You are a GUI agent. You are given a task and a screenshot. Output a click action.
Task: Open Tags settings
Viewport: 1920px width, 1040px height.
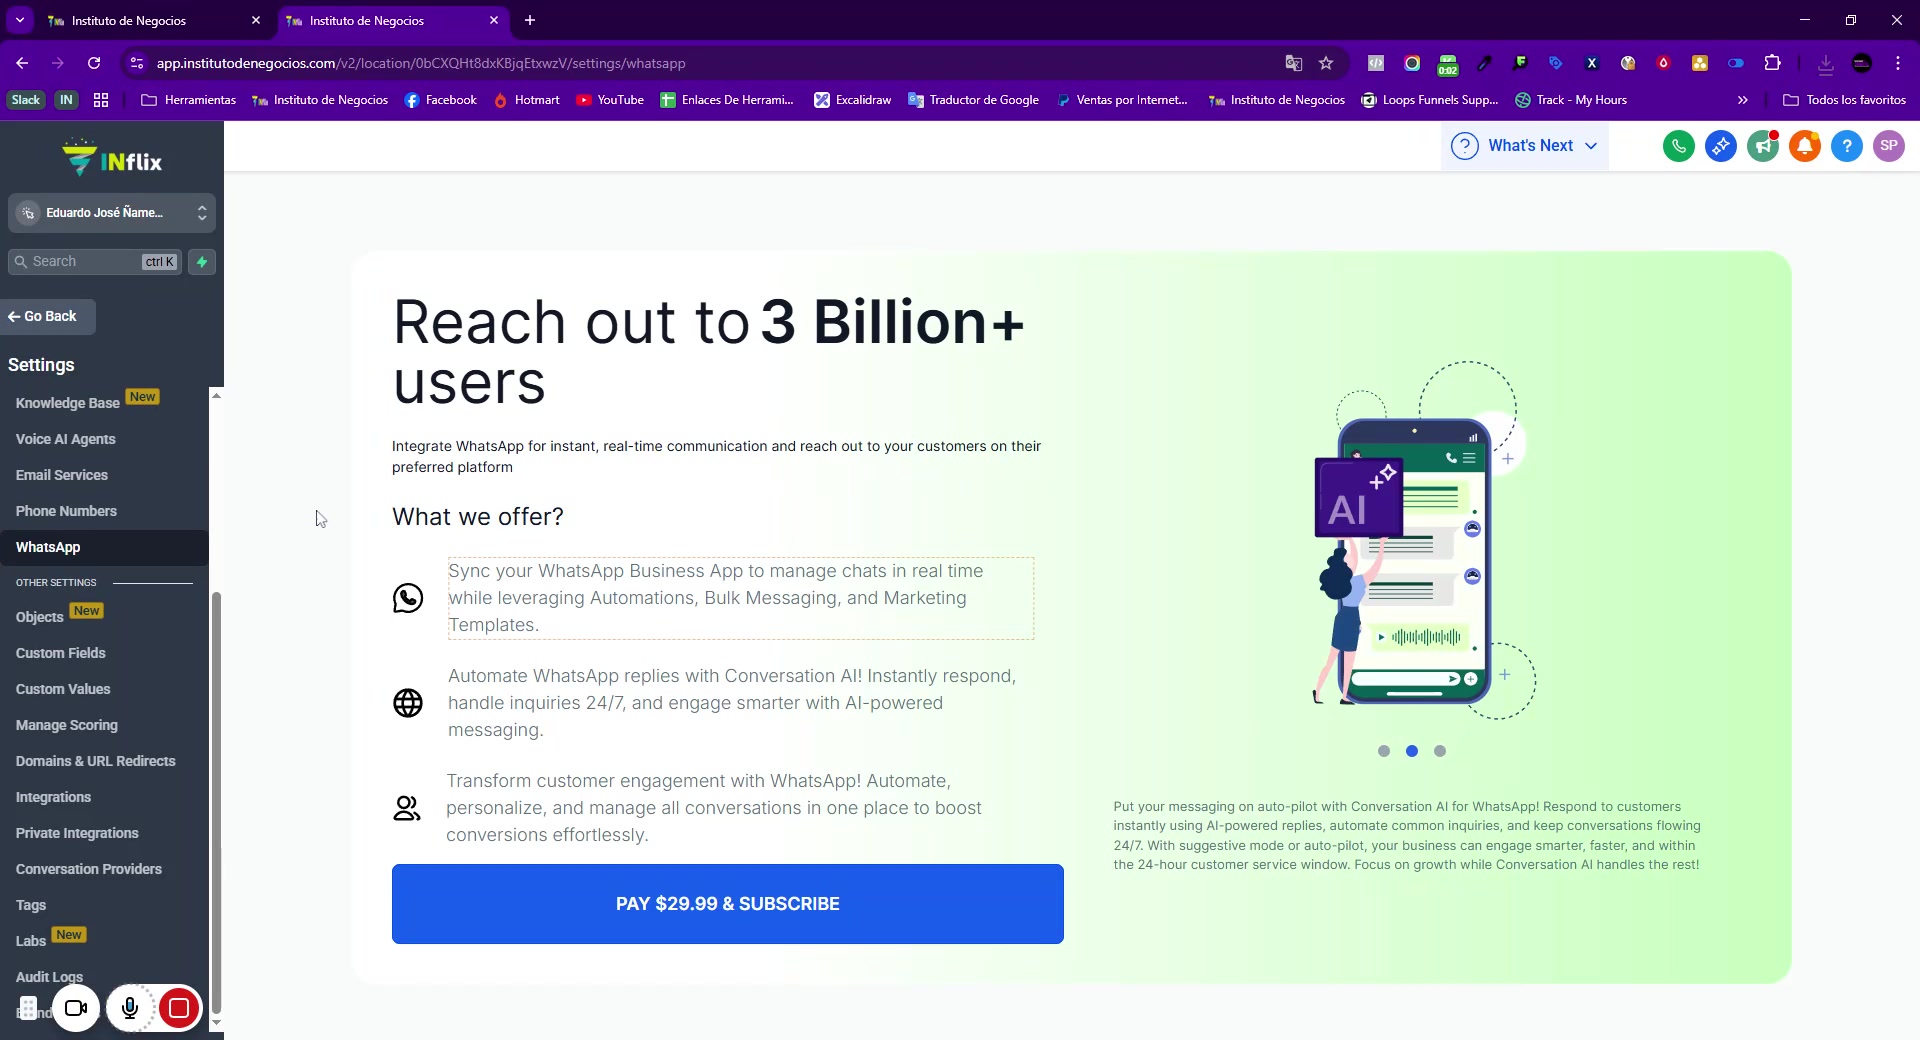point(31,905)
